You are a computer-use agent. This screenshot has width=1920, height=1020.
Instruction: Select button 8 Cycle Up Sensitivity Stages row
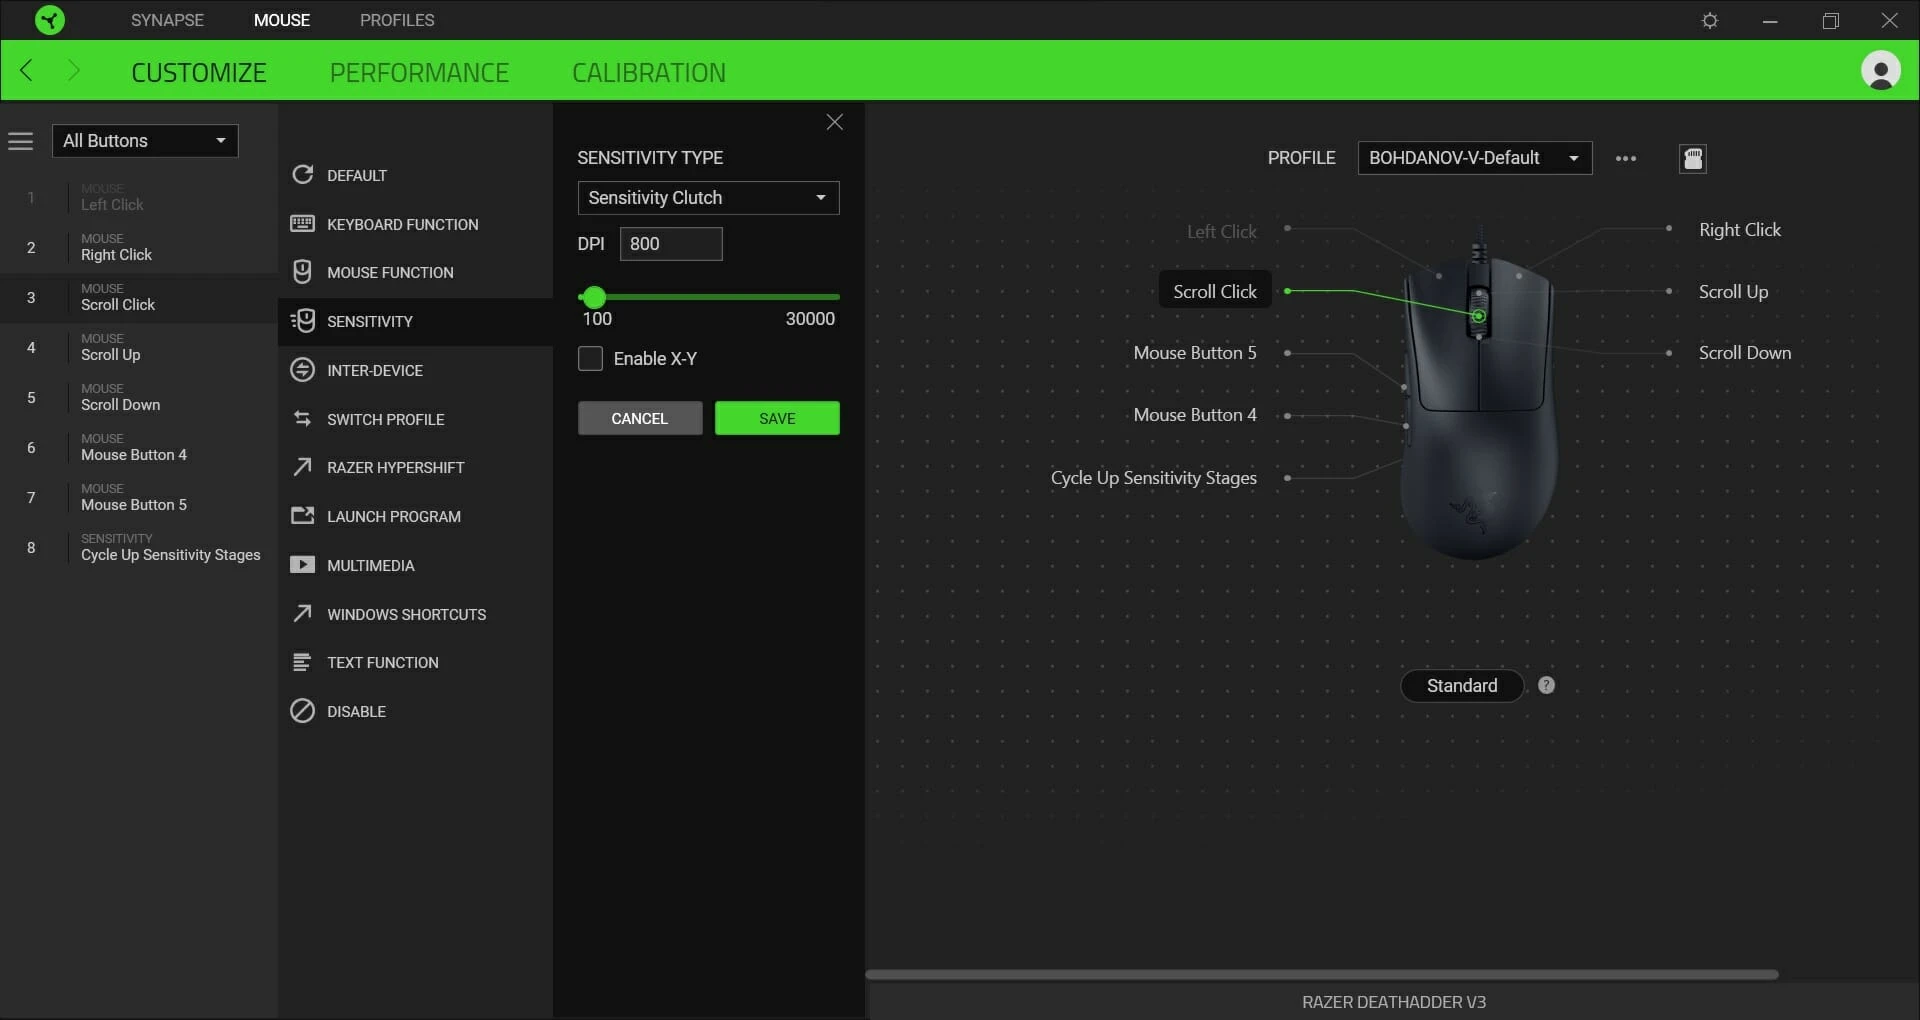139,547
